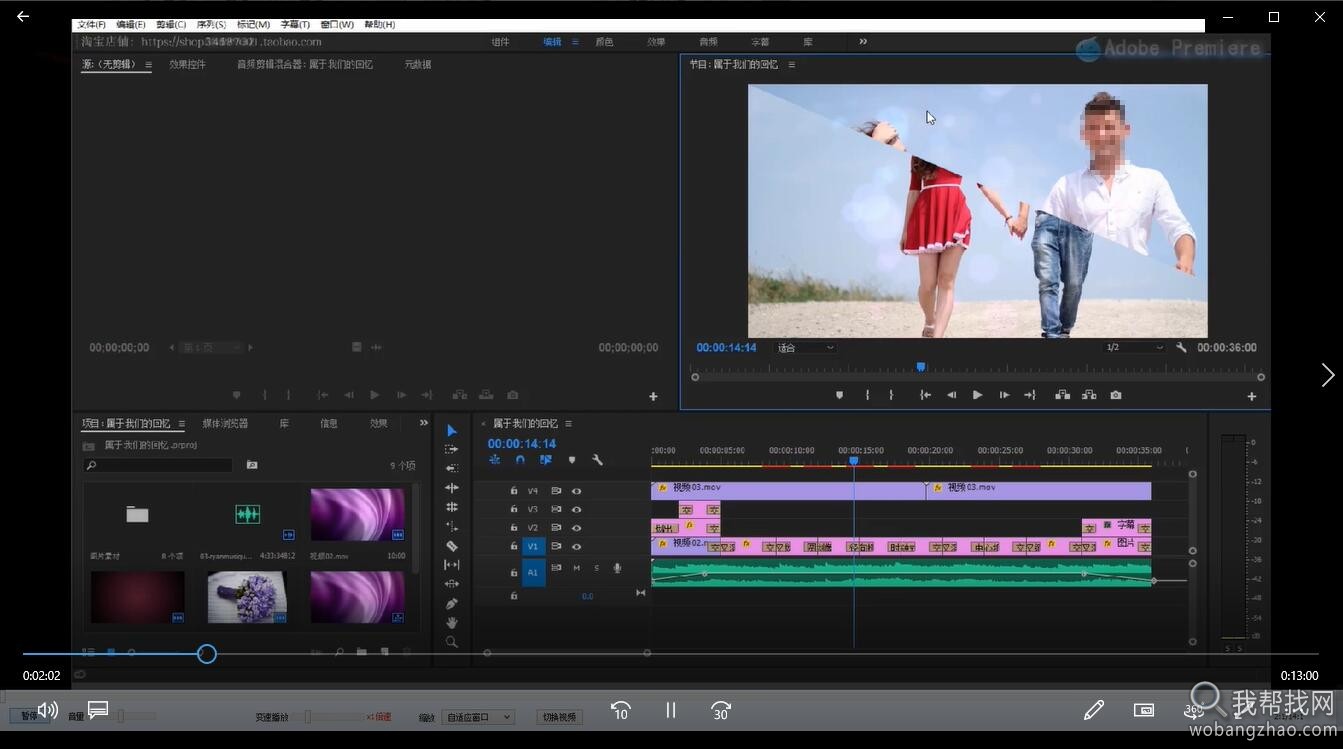Skip forward 30 seconds in video player
1343x749 pixels.
point(721,710)
